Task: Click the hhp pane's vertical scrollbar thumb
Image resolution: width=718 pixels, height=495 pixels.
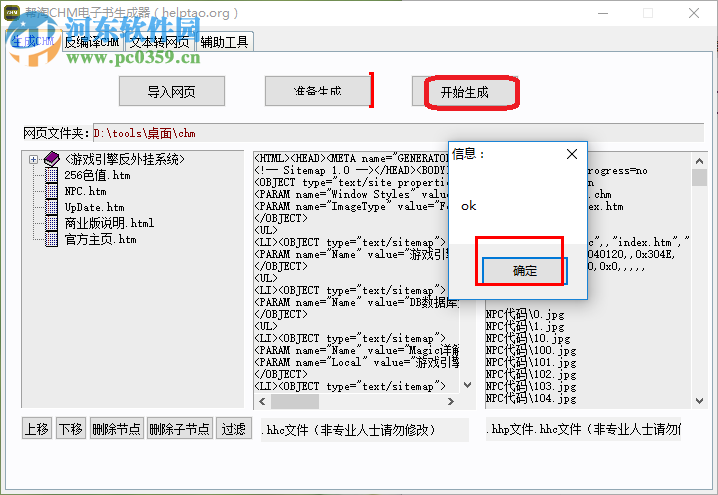Action: point(699,178)
